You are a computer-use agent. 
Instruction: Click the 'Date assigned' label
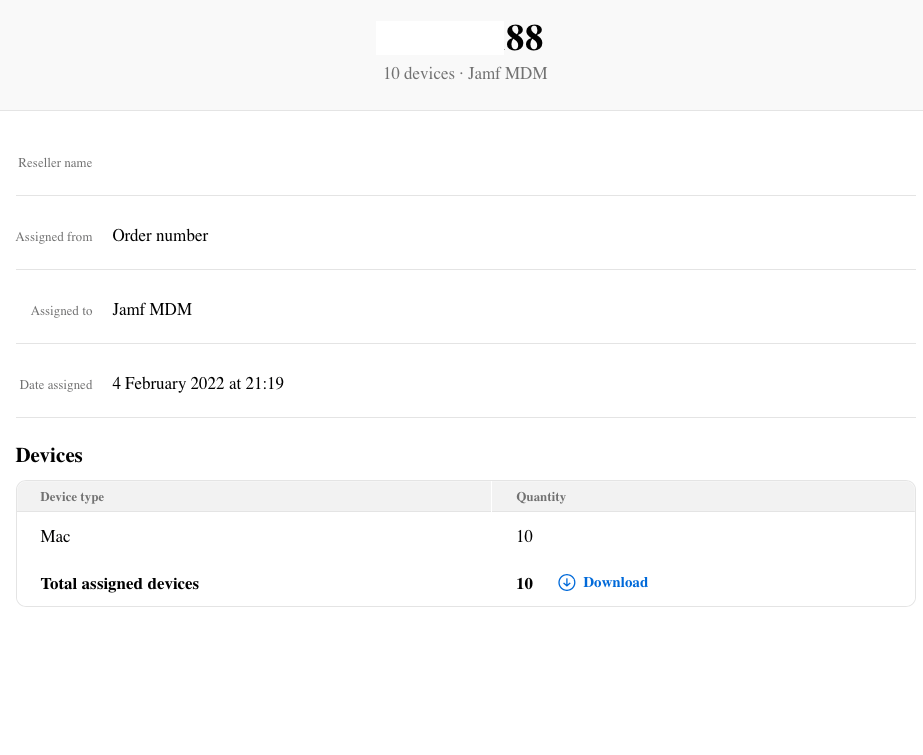pos(56,385)
